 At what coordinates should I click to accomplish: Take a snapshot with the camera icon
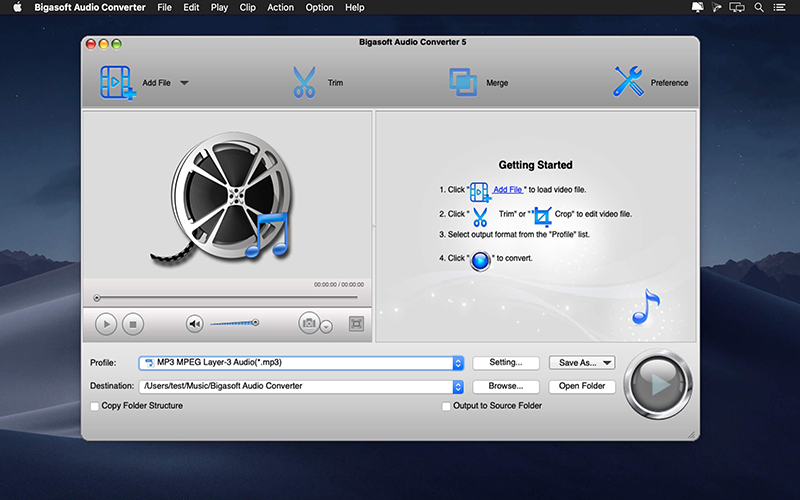tap(309, 323)
